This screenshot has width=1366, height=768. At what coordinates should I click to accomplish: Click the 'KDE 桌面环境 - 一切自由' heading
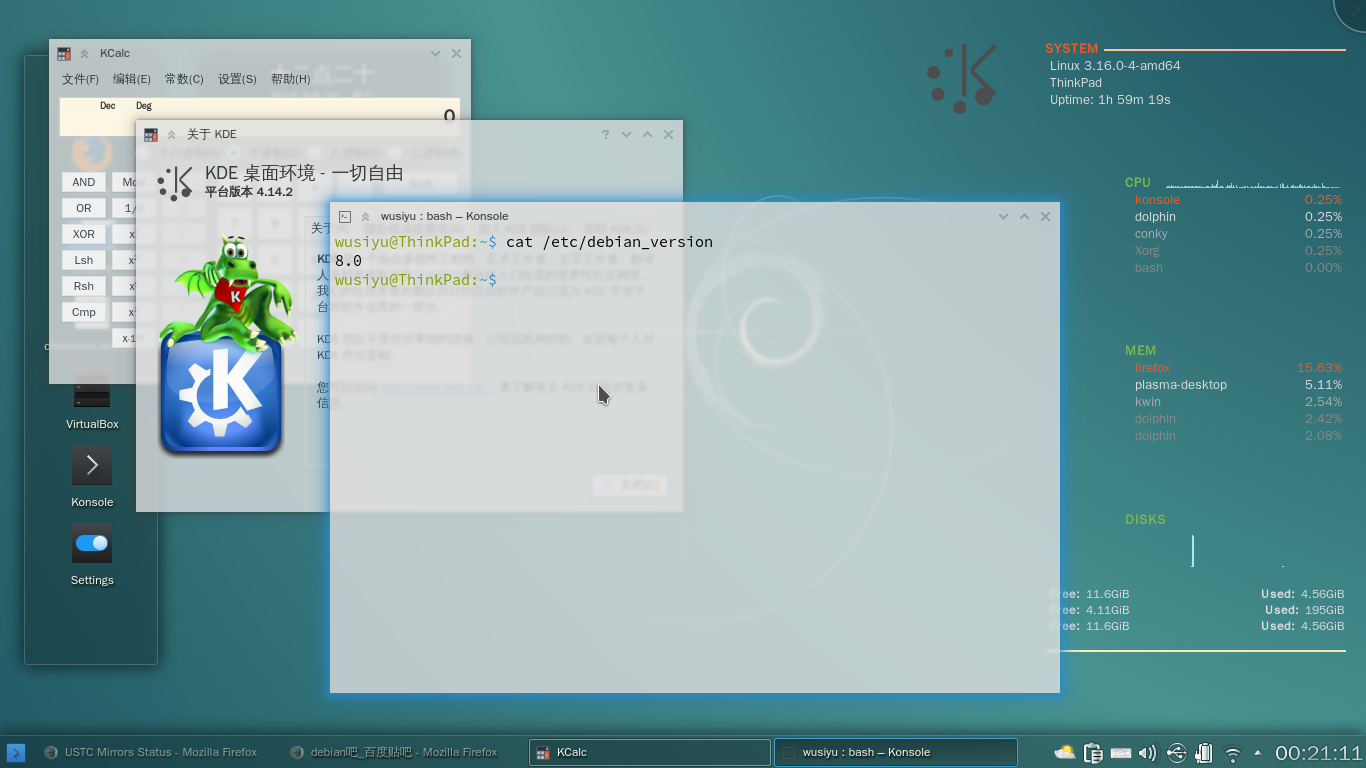point(304,173)
